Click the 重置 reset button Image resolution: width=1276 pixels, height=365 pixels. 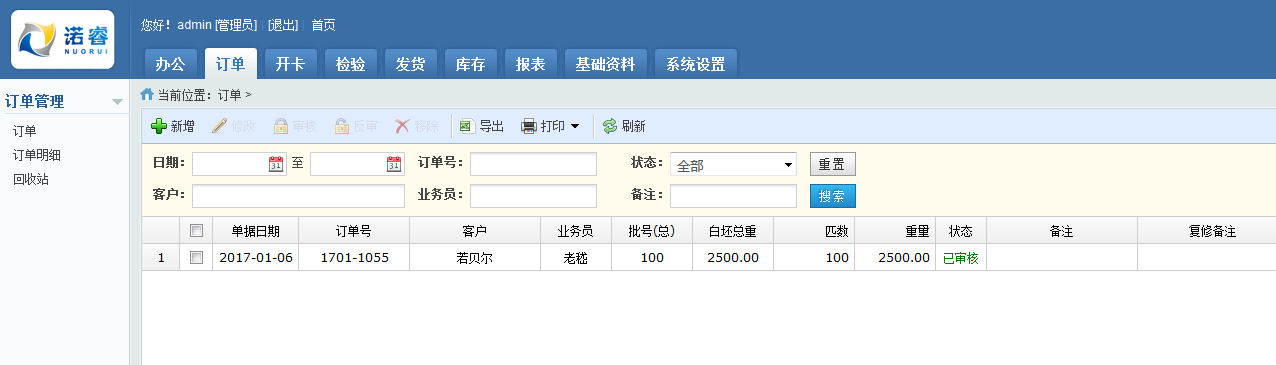(832, 164)
